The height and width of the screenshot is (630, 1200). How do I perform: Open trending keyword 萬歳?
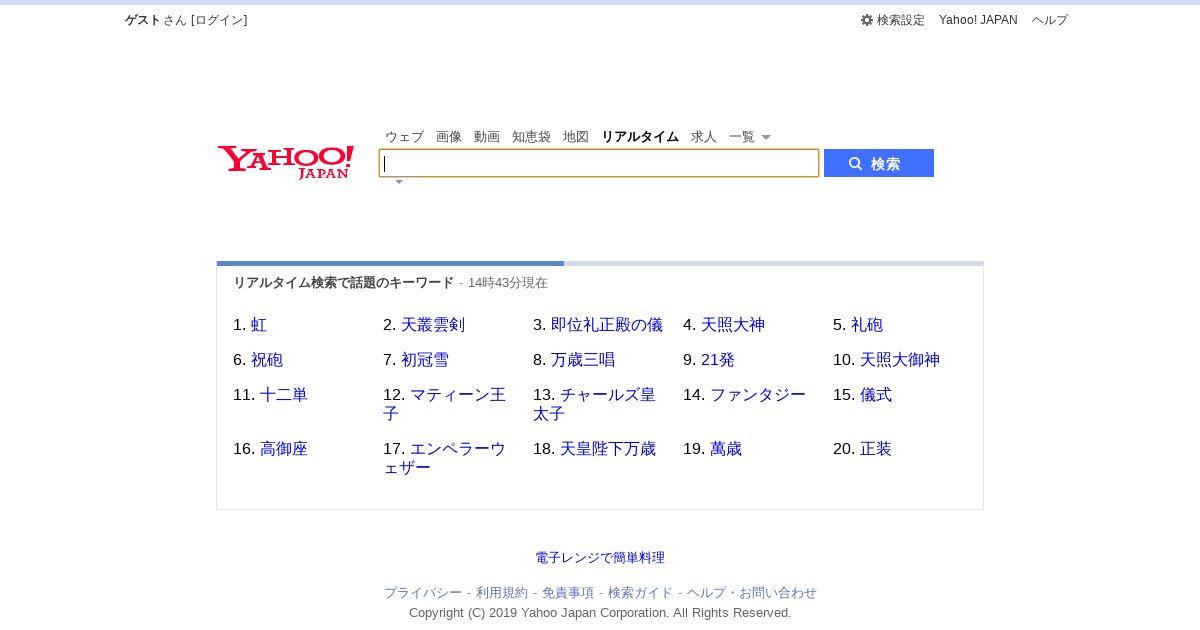[726, 449]
